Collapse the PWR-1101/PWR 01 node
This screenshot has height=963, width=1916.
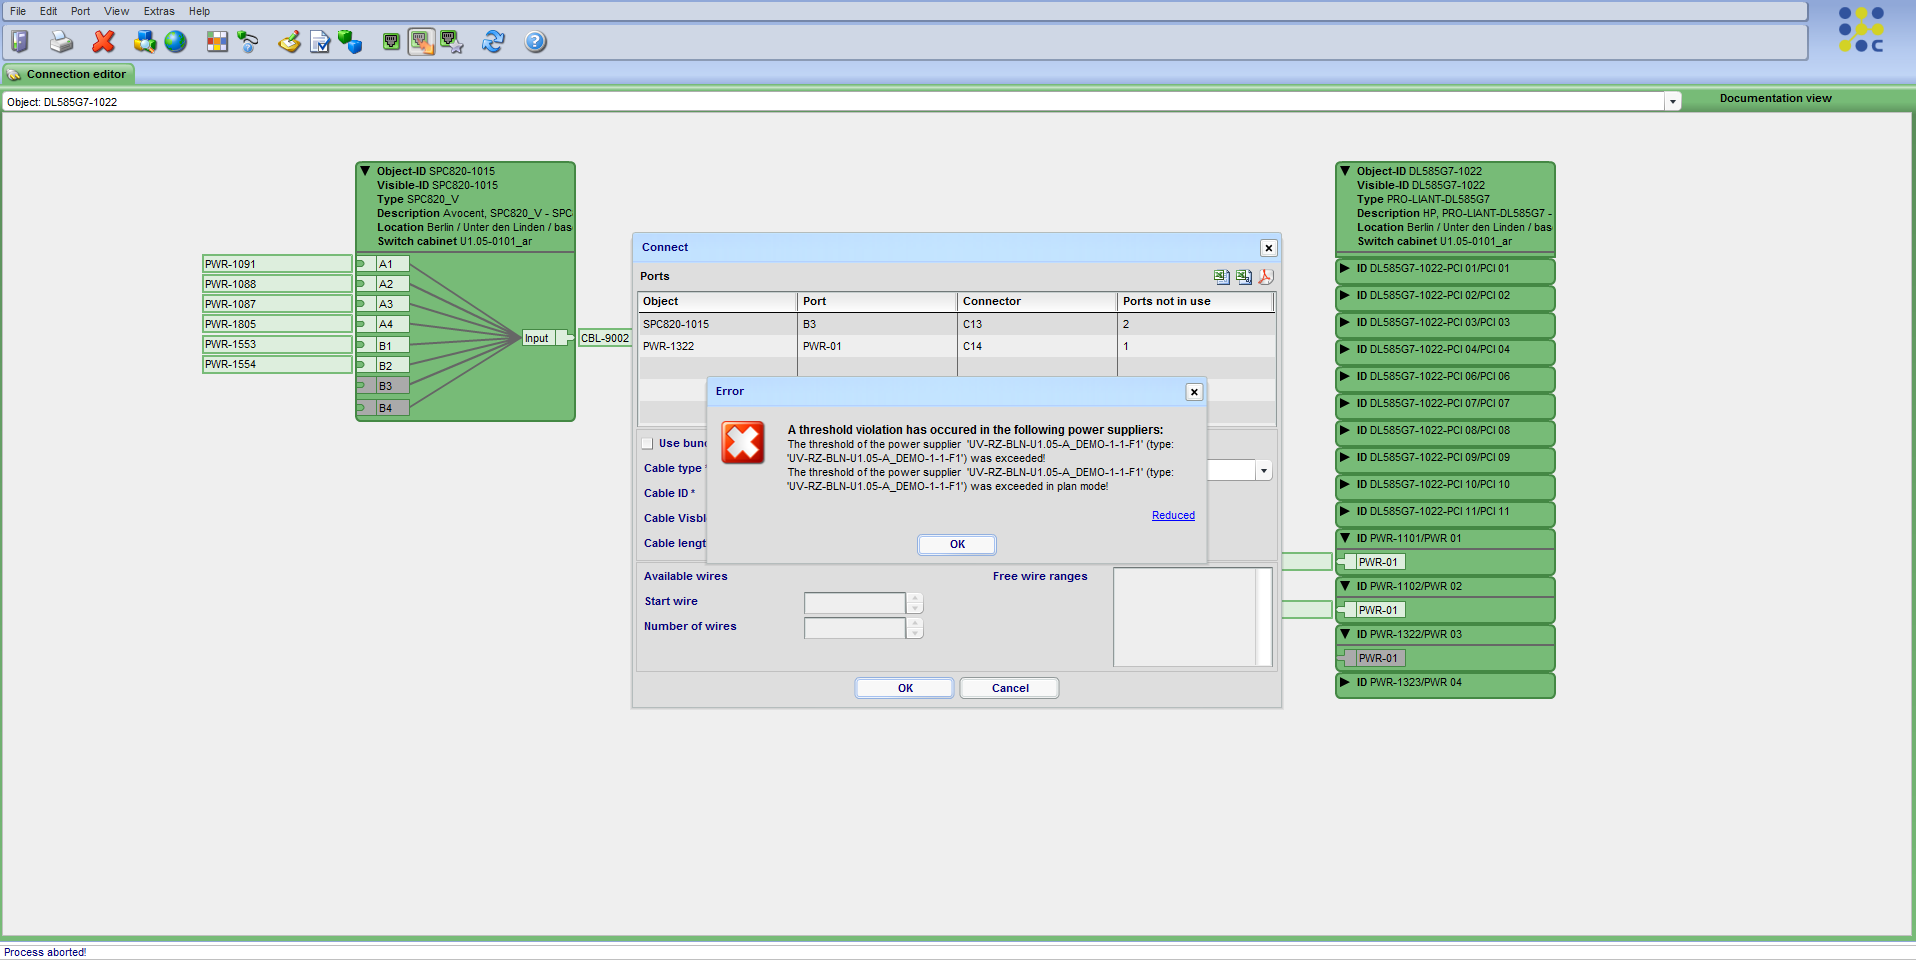click(1345, 538)
